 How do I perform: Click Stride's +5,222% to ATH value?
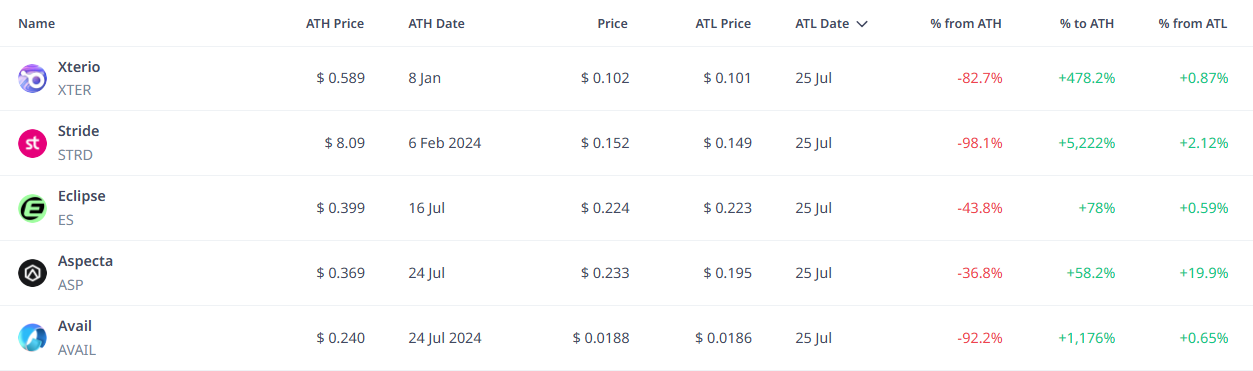click(x=1087, y=143)
